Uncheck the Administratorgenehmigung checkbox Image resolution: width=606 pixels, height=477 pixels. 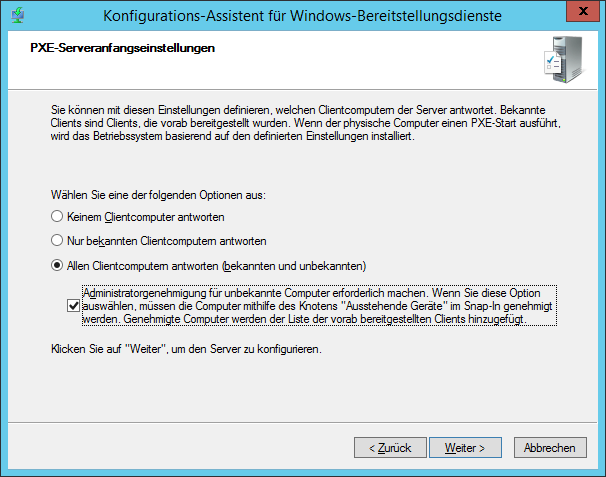pos(73,306)
